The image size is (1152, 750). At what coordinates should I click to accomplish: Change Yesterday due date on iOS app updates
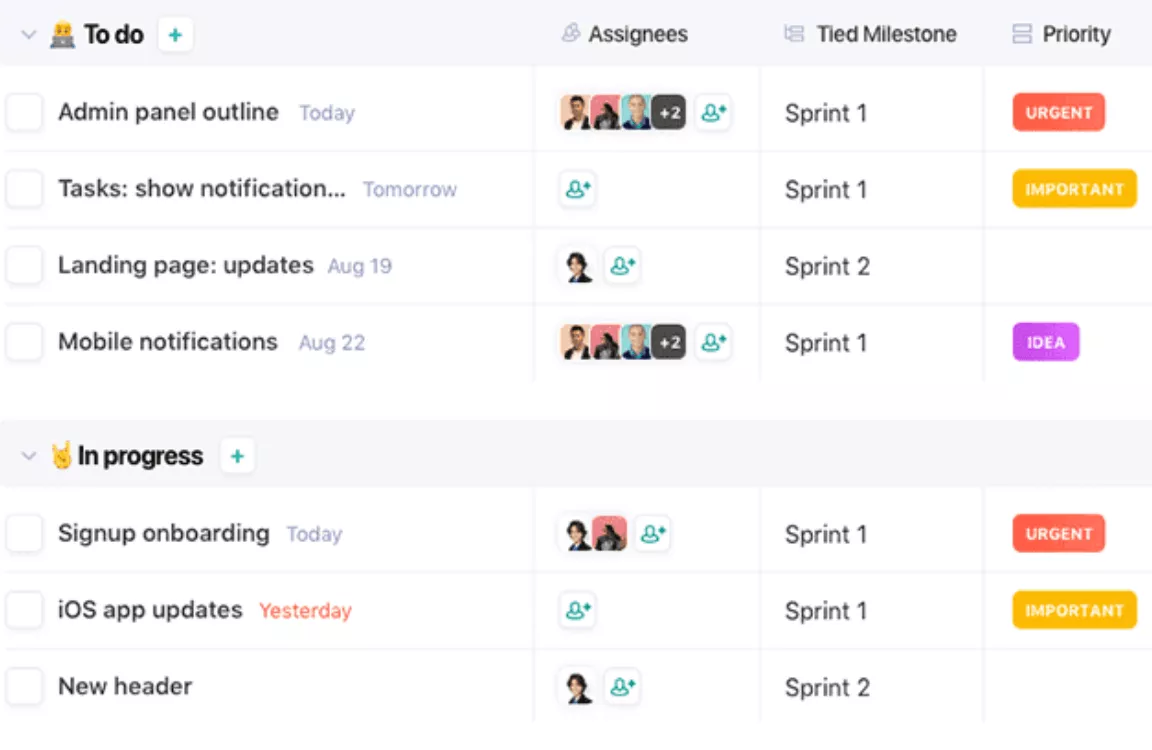point(306,610)
